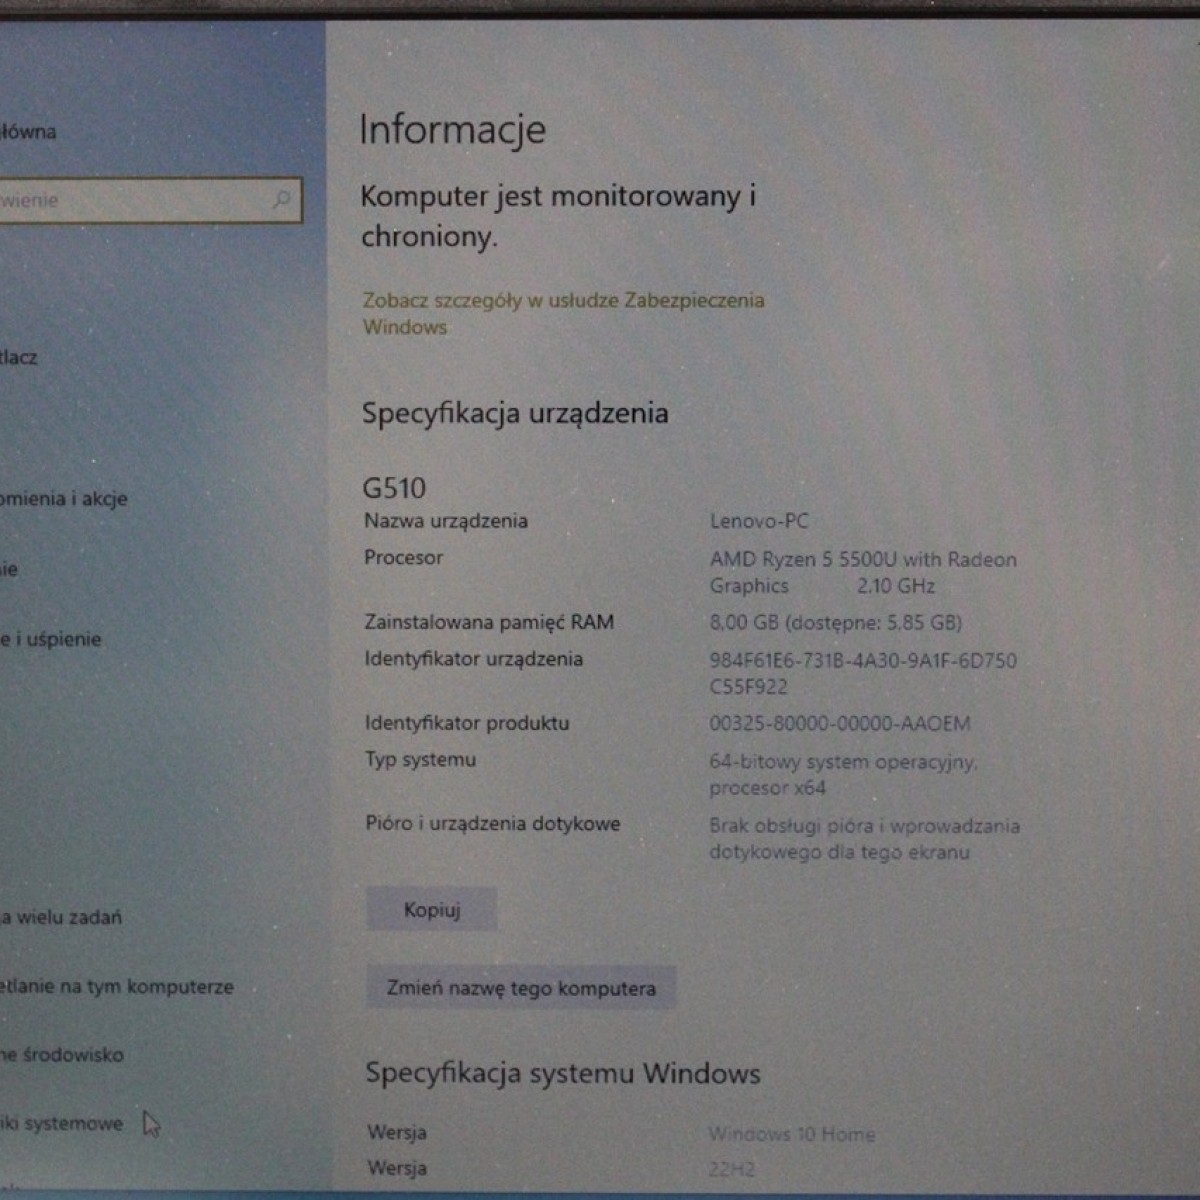Click the Typ systemu label
This screenshot has width=1200, height=1200.
pos(421,759)
